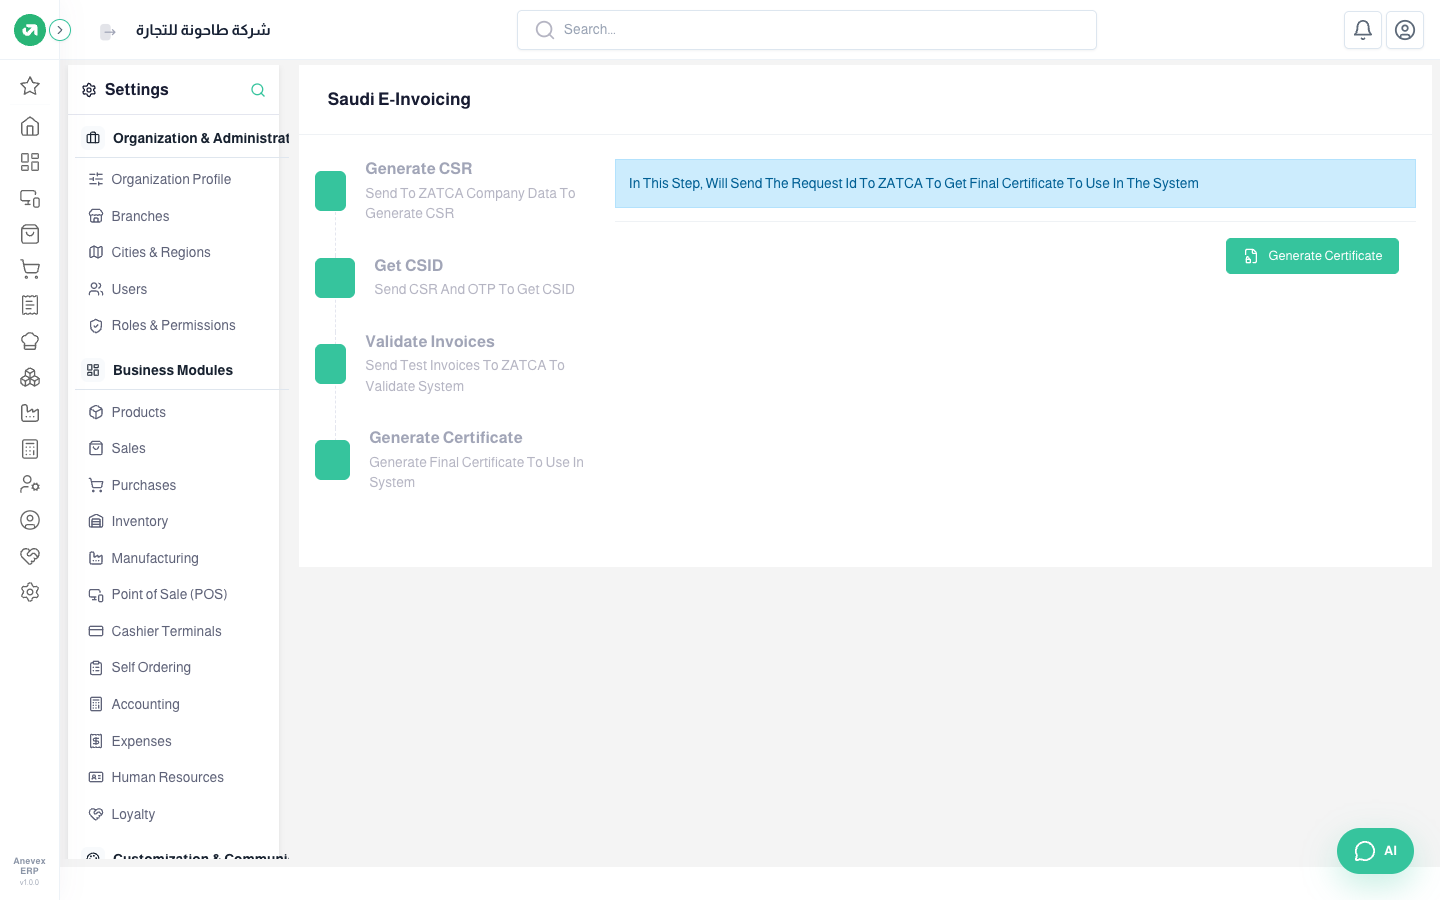Open the chef hat icon in left rail
The image size is (1440, 900).
(30, 341)
